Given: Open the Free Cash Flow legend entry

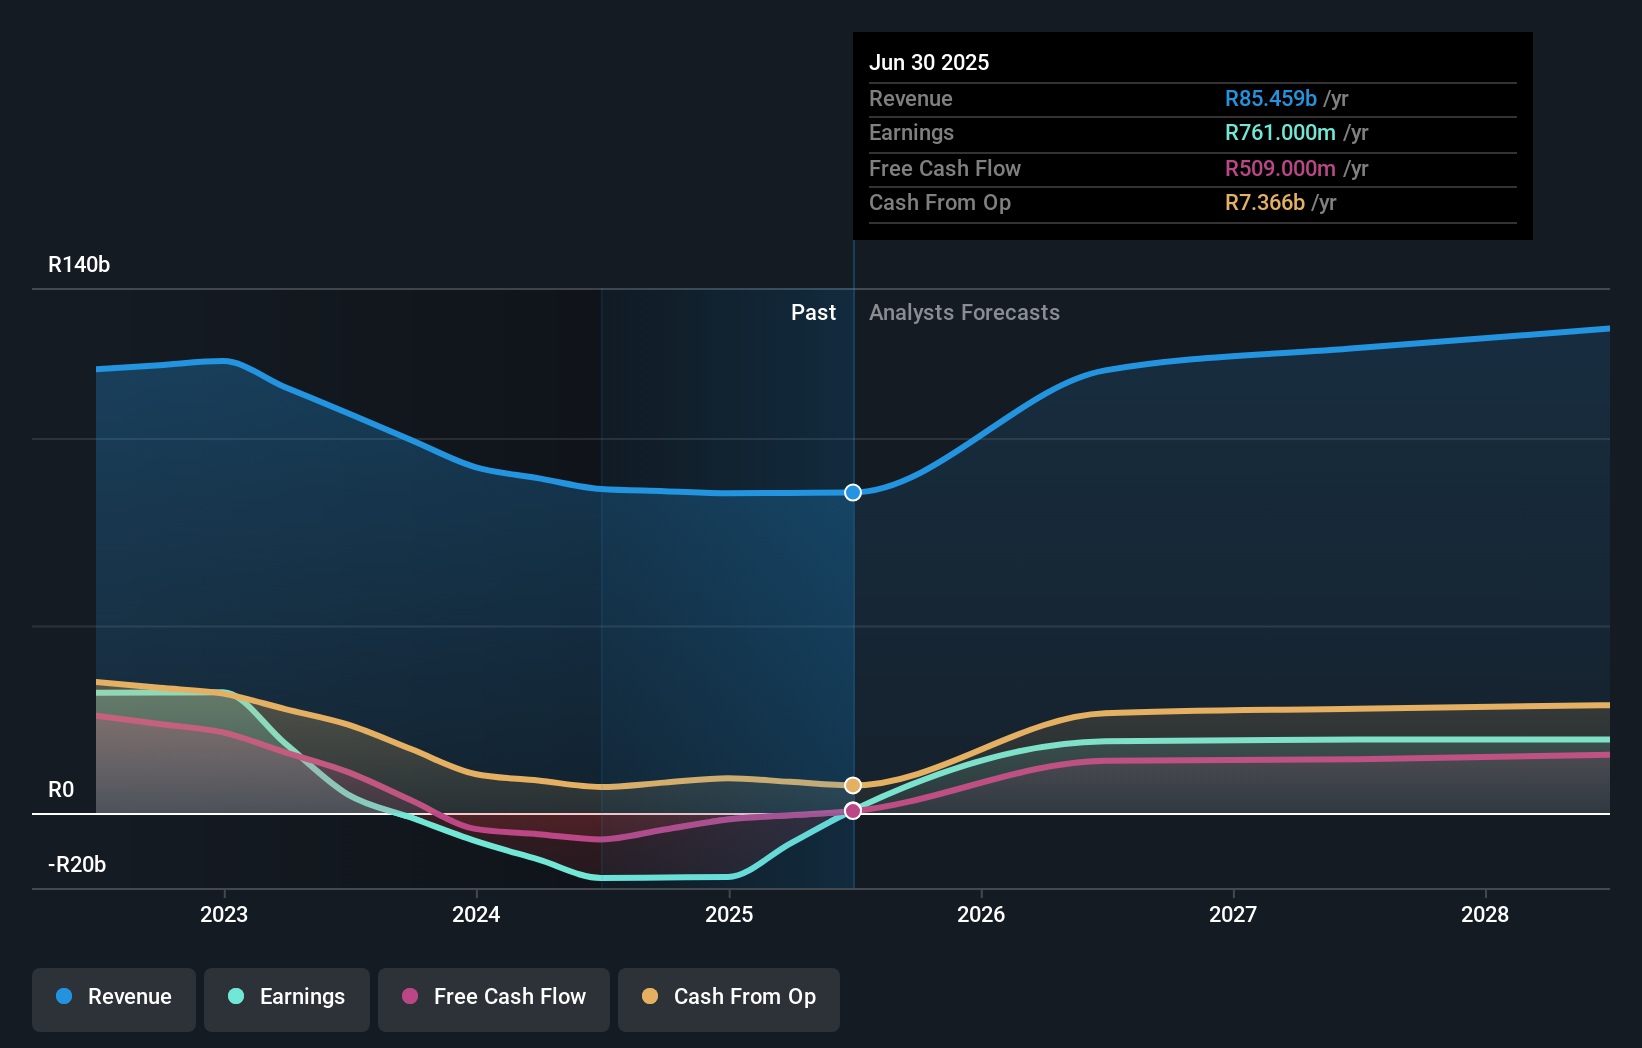Looking at the screenshot, I should pyautogui.click(x=493, y=997).
